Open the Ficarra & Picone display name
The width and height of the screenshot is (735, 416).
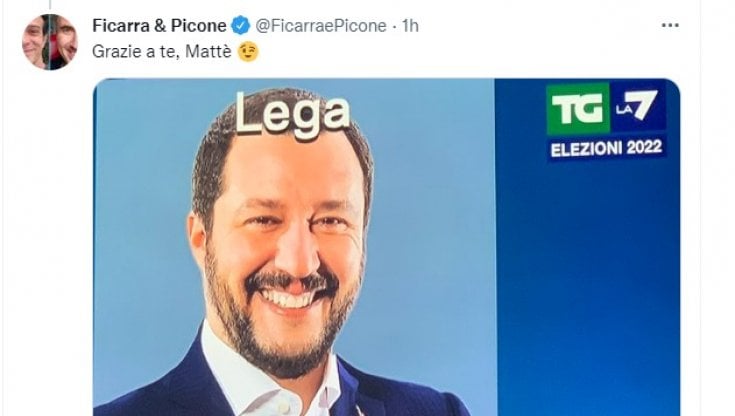159,25
